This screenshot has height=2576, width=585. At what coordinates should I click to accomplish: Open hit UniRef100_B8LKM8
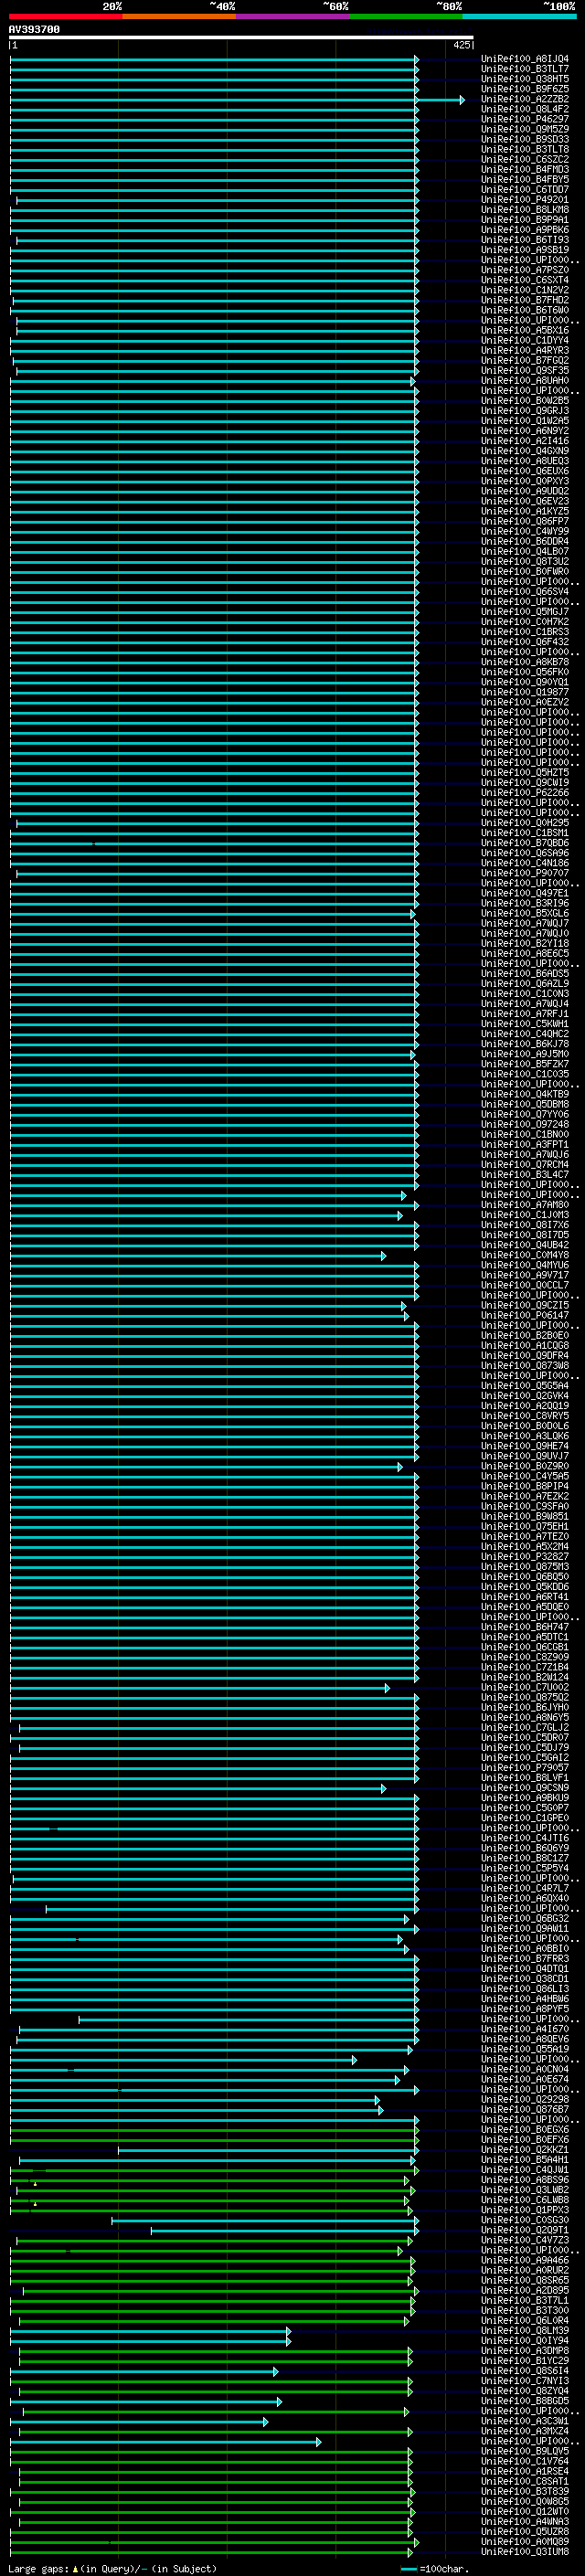(x=525, y=209)
